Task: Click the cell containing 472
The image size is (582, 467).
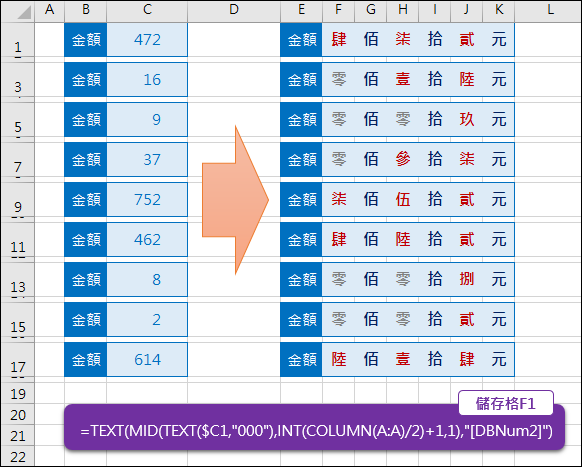Action: click(x=147, y=40)
